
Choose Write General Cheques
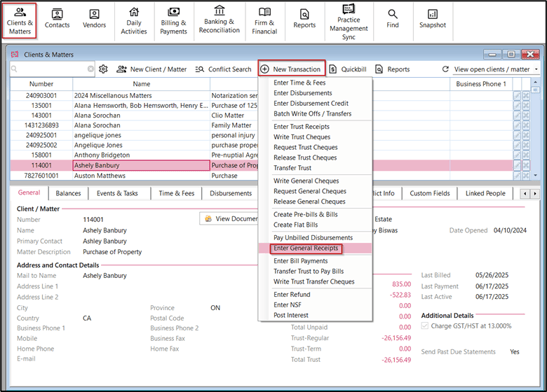click(306, 181)
